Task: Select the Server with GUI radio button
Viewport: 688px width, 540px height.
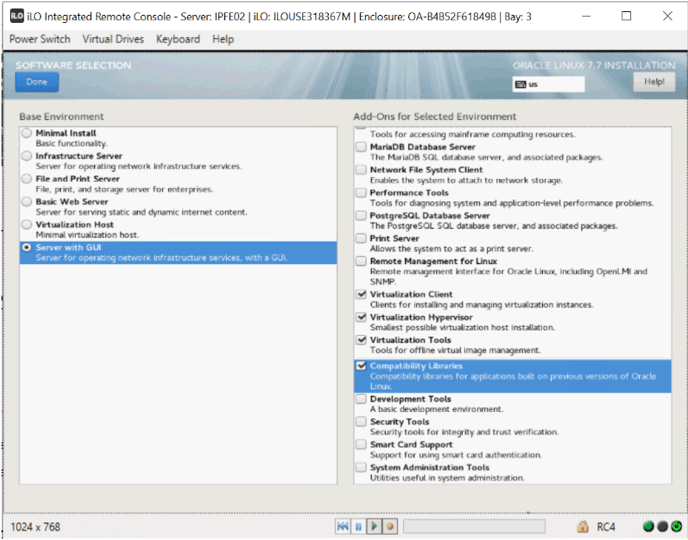Action: pos(27,247)
